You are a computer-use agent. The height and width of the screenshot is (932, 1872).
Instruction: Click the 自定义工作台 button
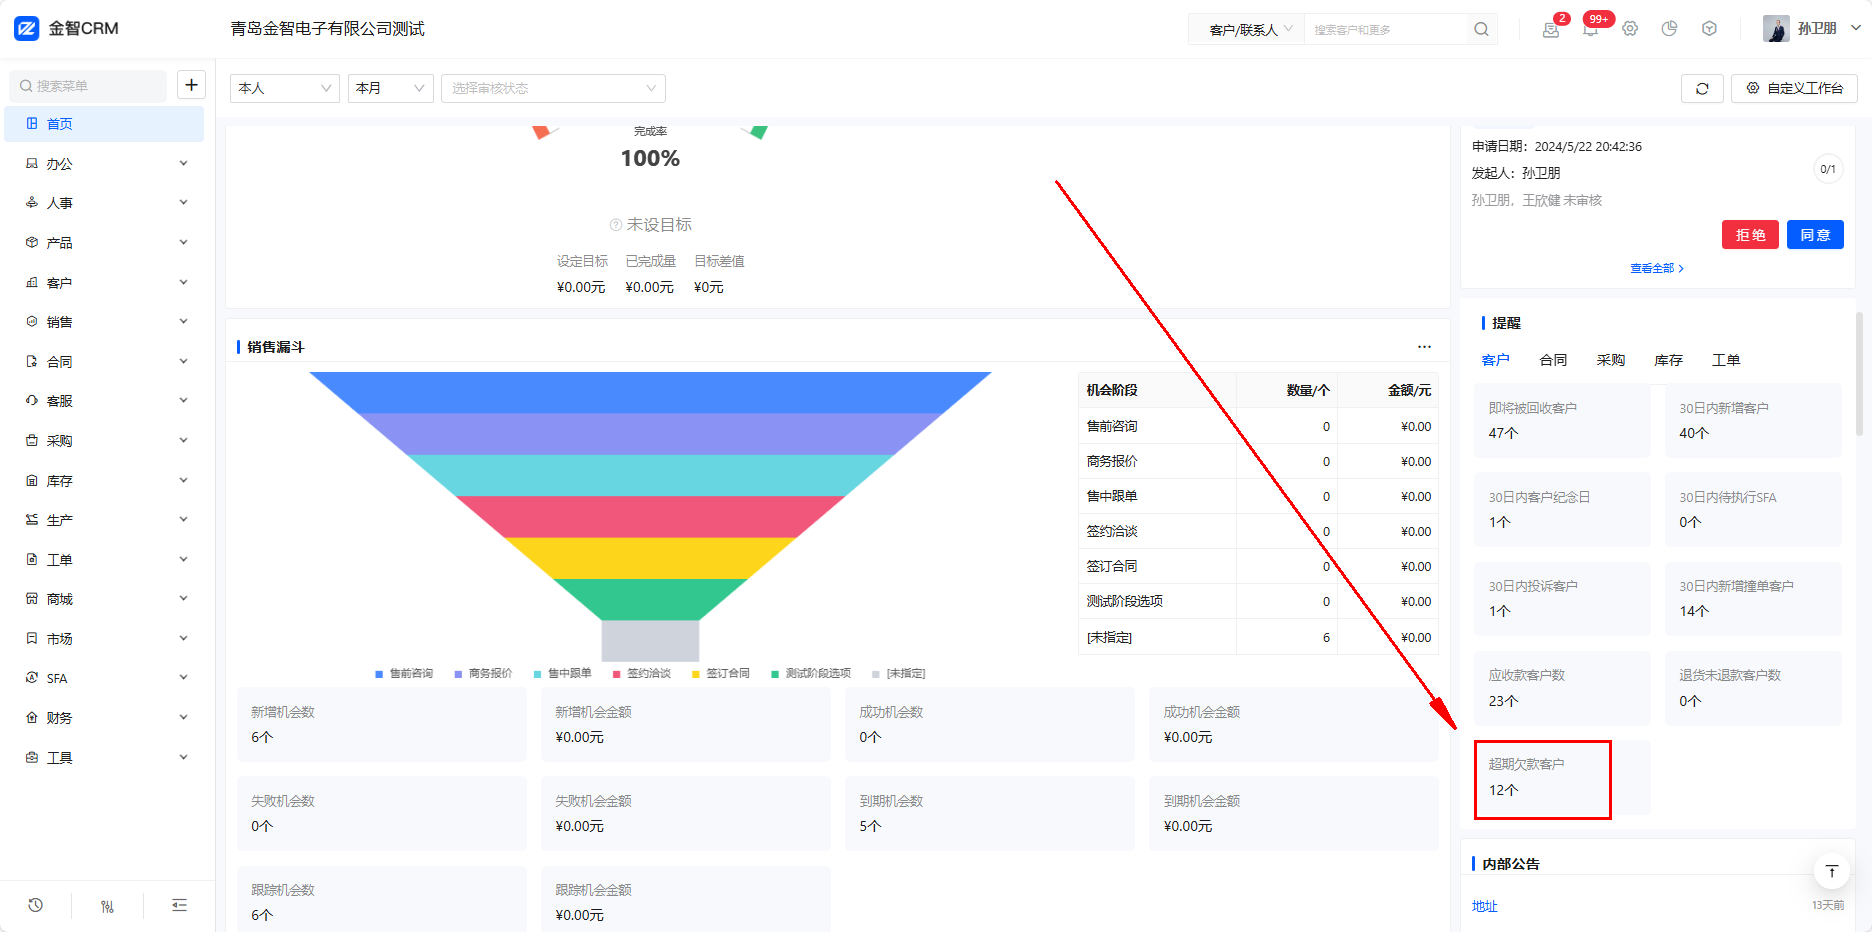tap(1794, 88)
